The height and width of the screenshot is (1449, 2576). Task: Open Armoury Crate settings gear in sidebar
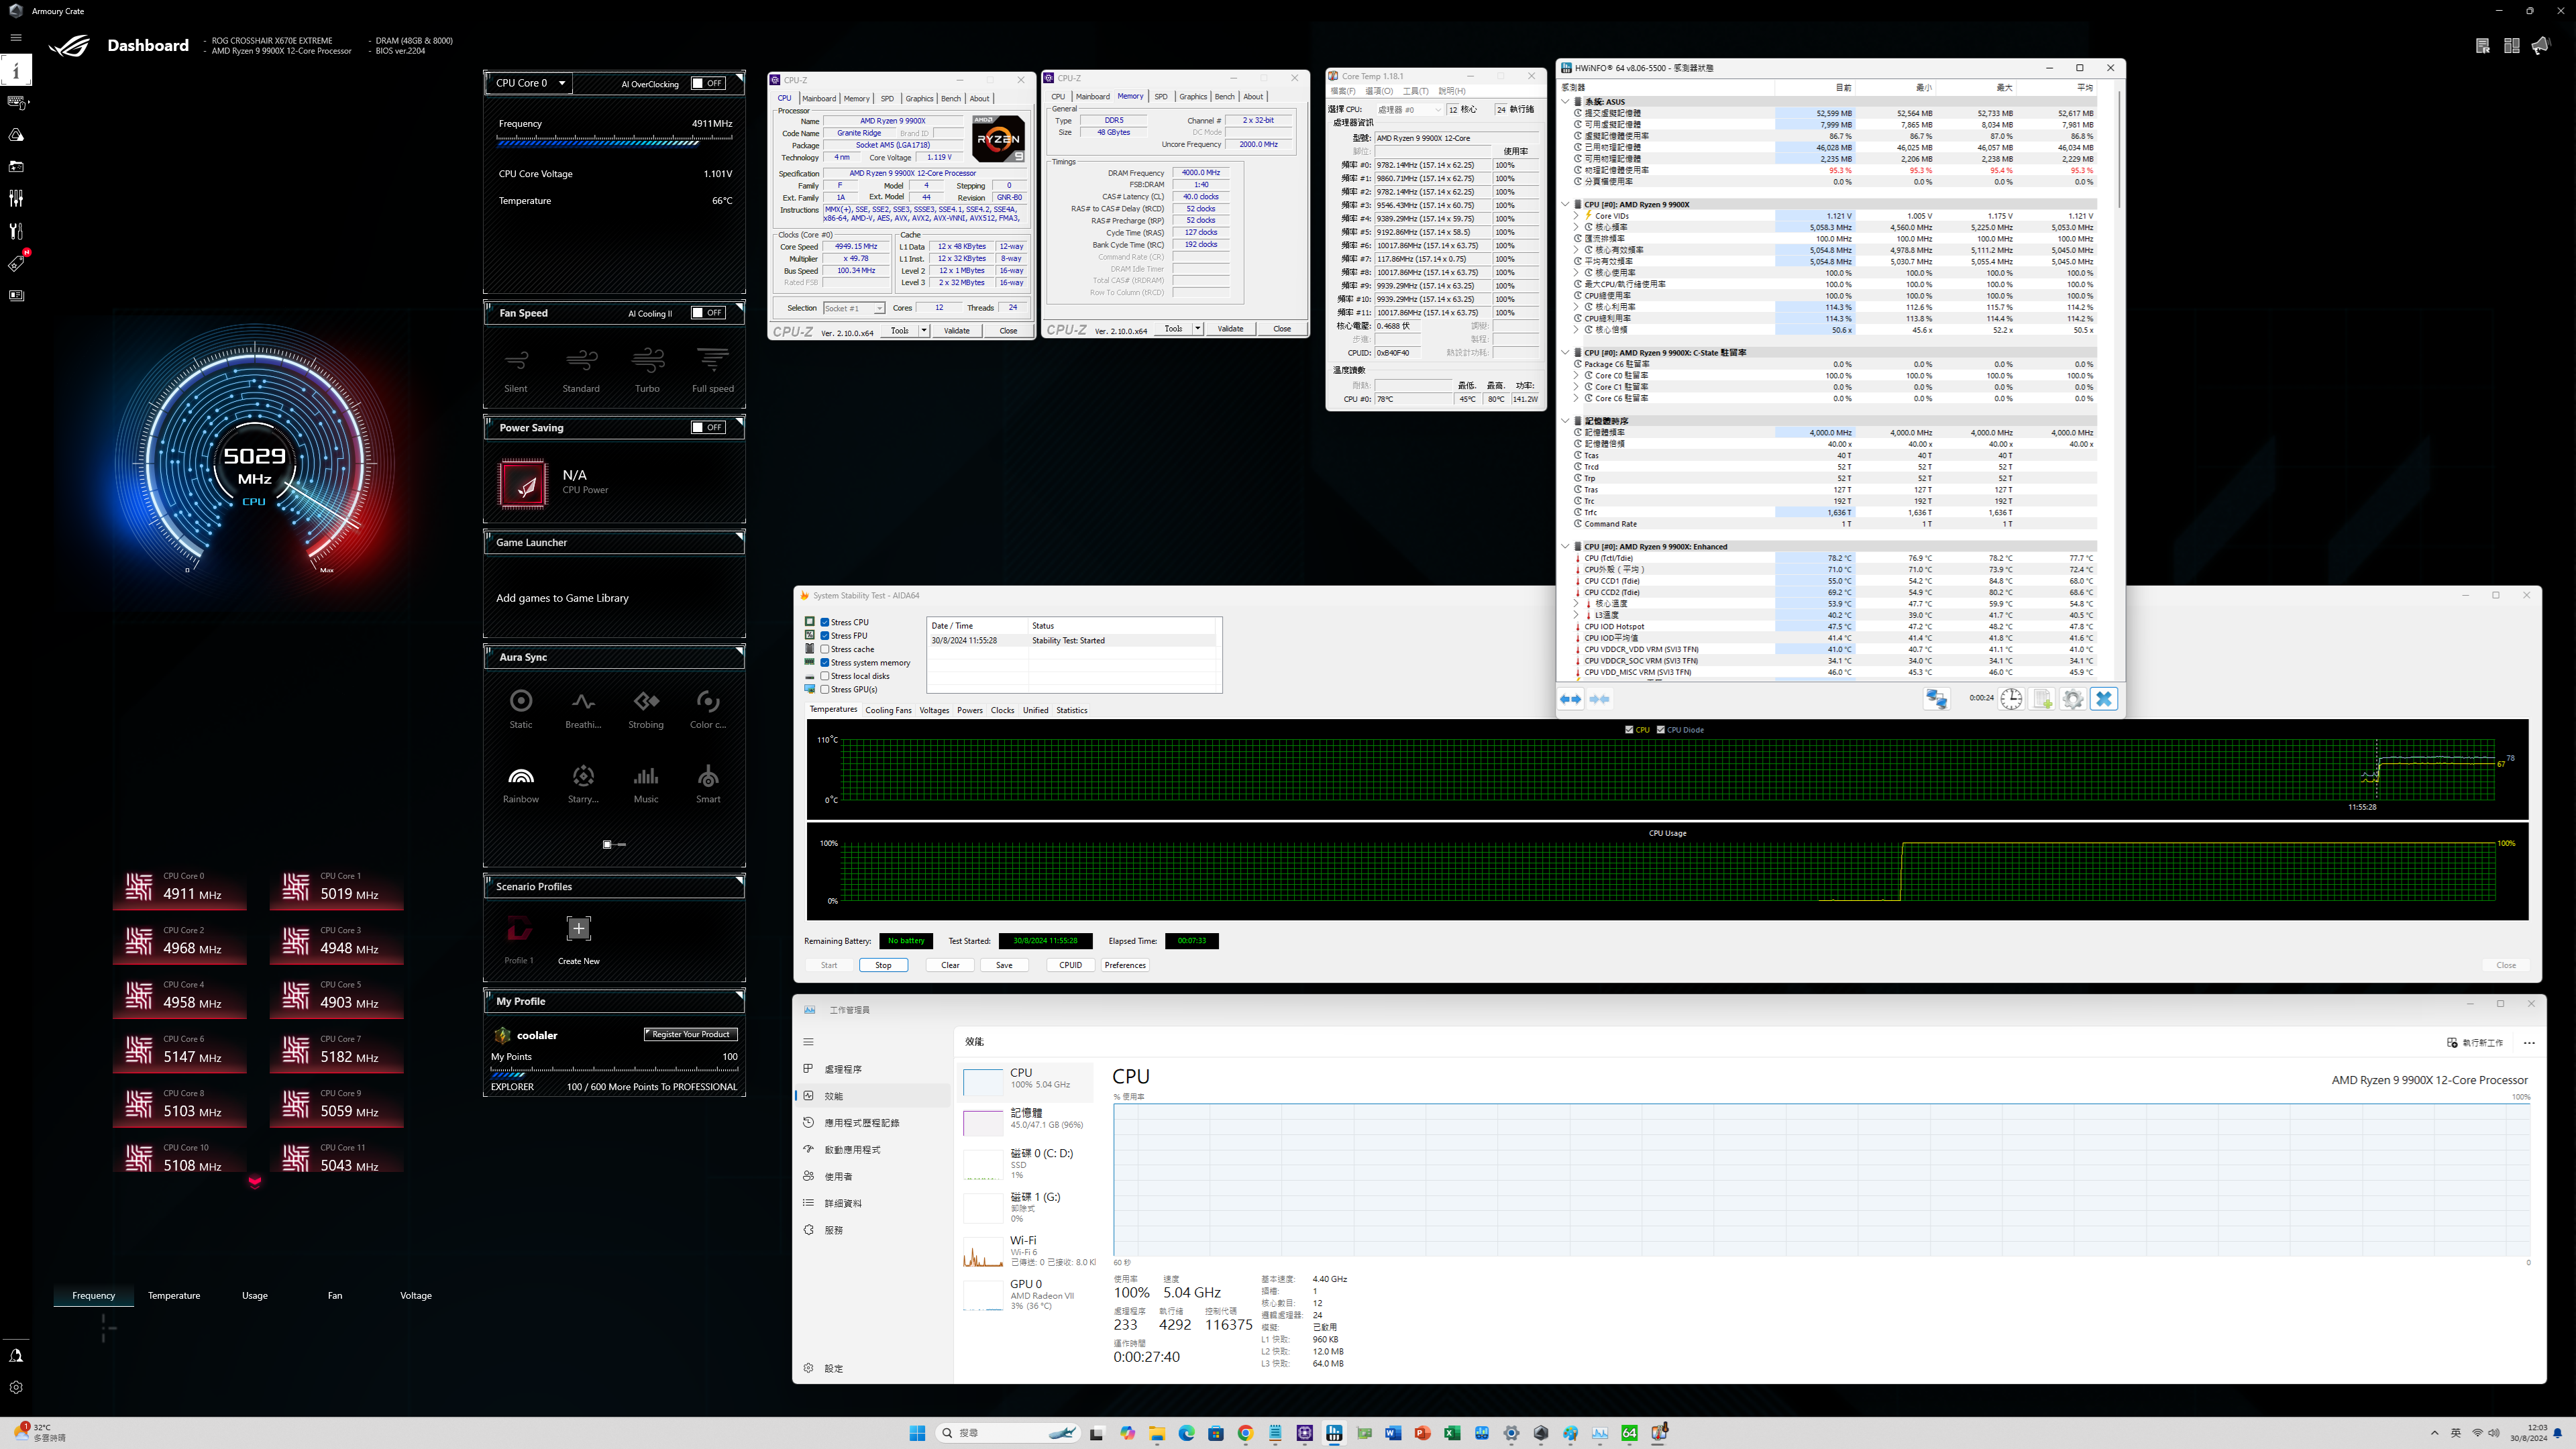(16, 1387)
